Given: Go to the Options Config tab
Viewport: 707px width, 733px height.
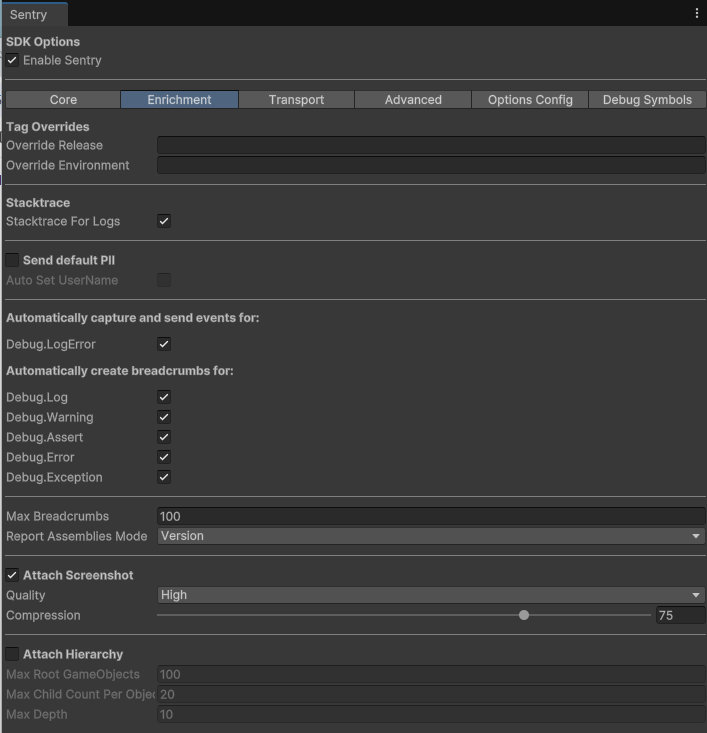Looking at the screenshot, I should tap(530, 100).
